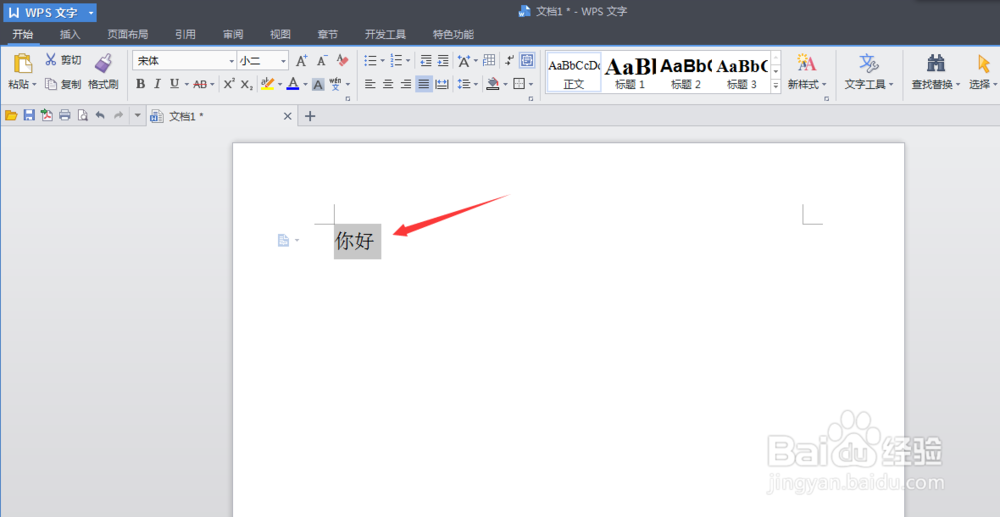Image resolution: width=1000 pixels, height=517 pixels.
Task: Center align the paragraph
Action: click(388, 84)
